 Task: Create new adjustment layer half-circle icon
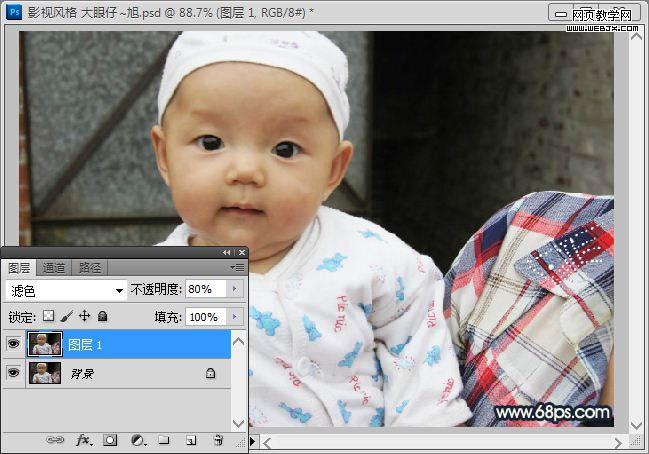pos(138,440)
